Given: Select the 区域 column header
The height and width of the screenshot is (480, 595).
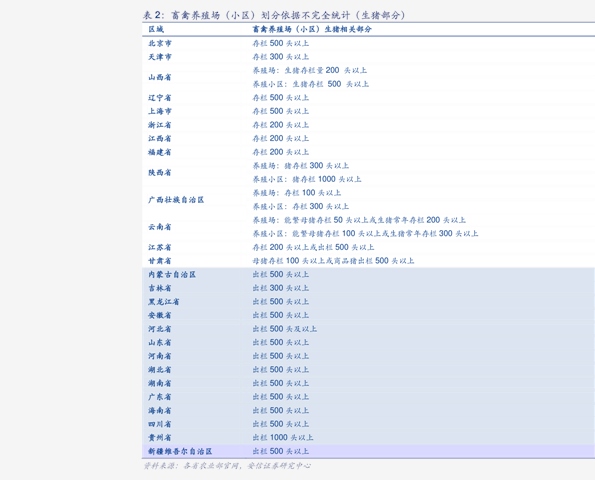Looking at the screenshot, I should pos(156,29).
